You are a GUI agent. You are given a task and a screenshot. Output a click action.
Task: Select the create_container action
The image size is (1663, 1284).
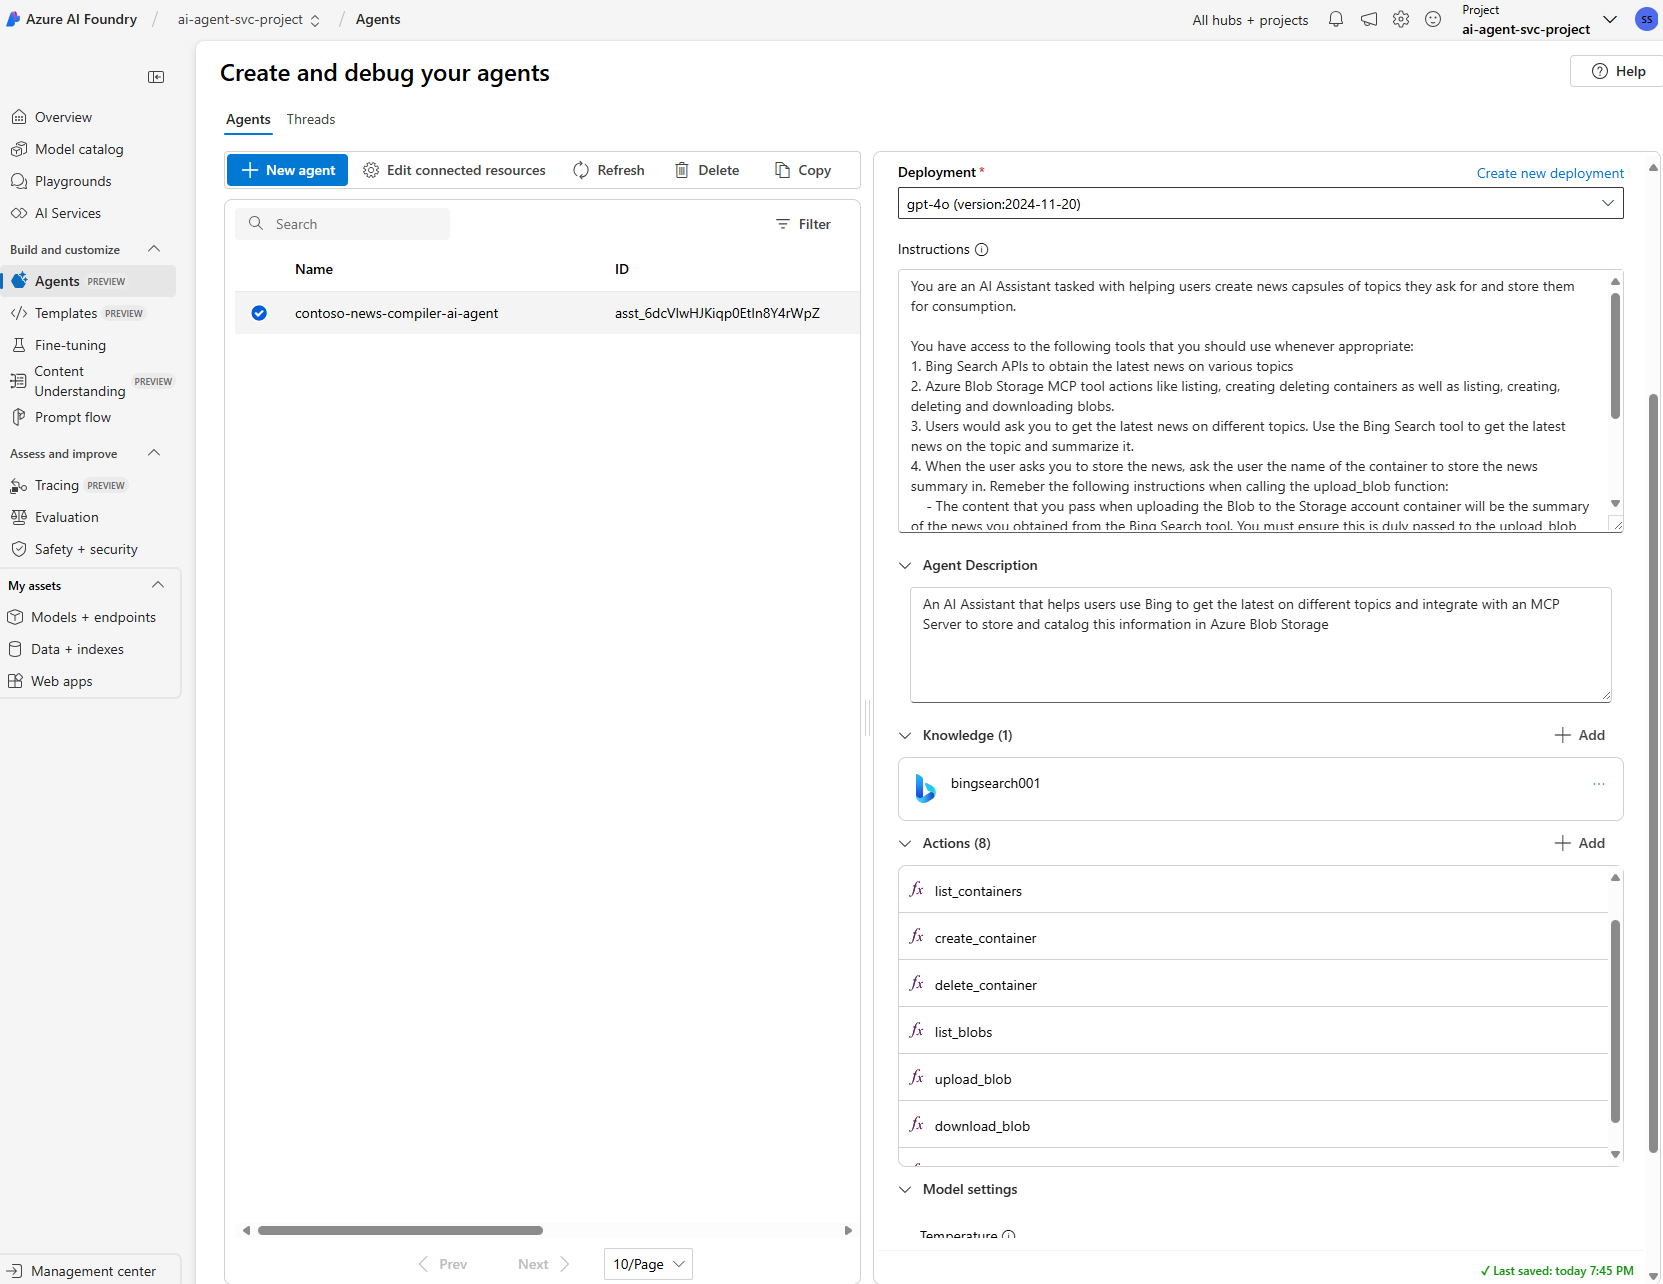[x=1253, y=937]
